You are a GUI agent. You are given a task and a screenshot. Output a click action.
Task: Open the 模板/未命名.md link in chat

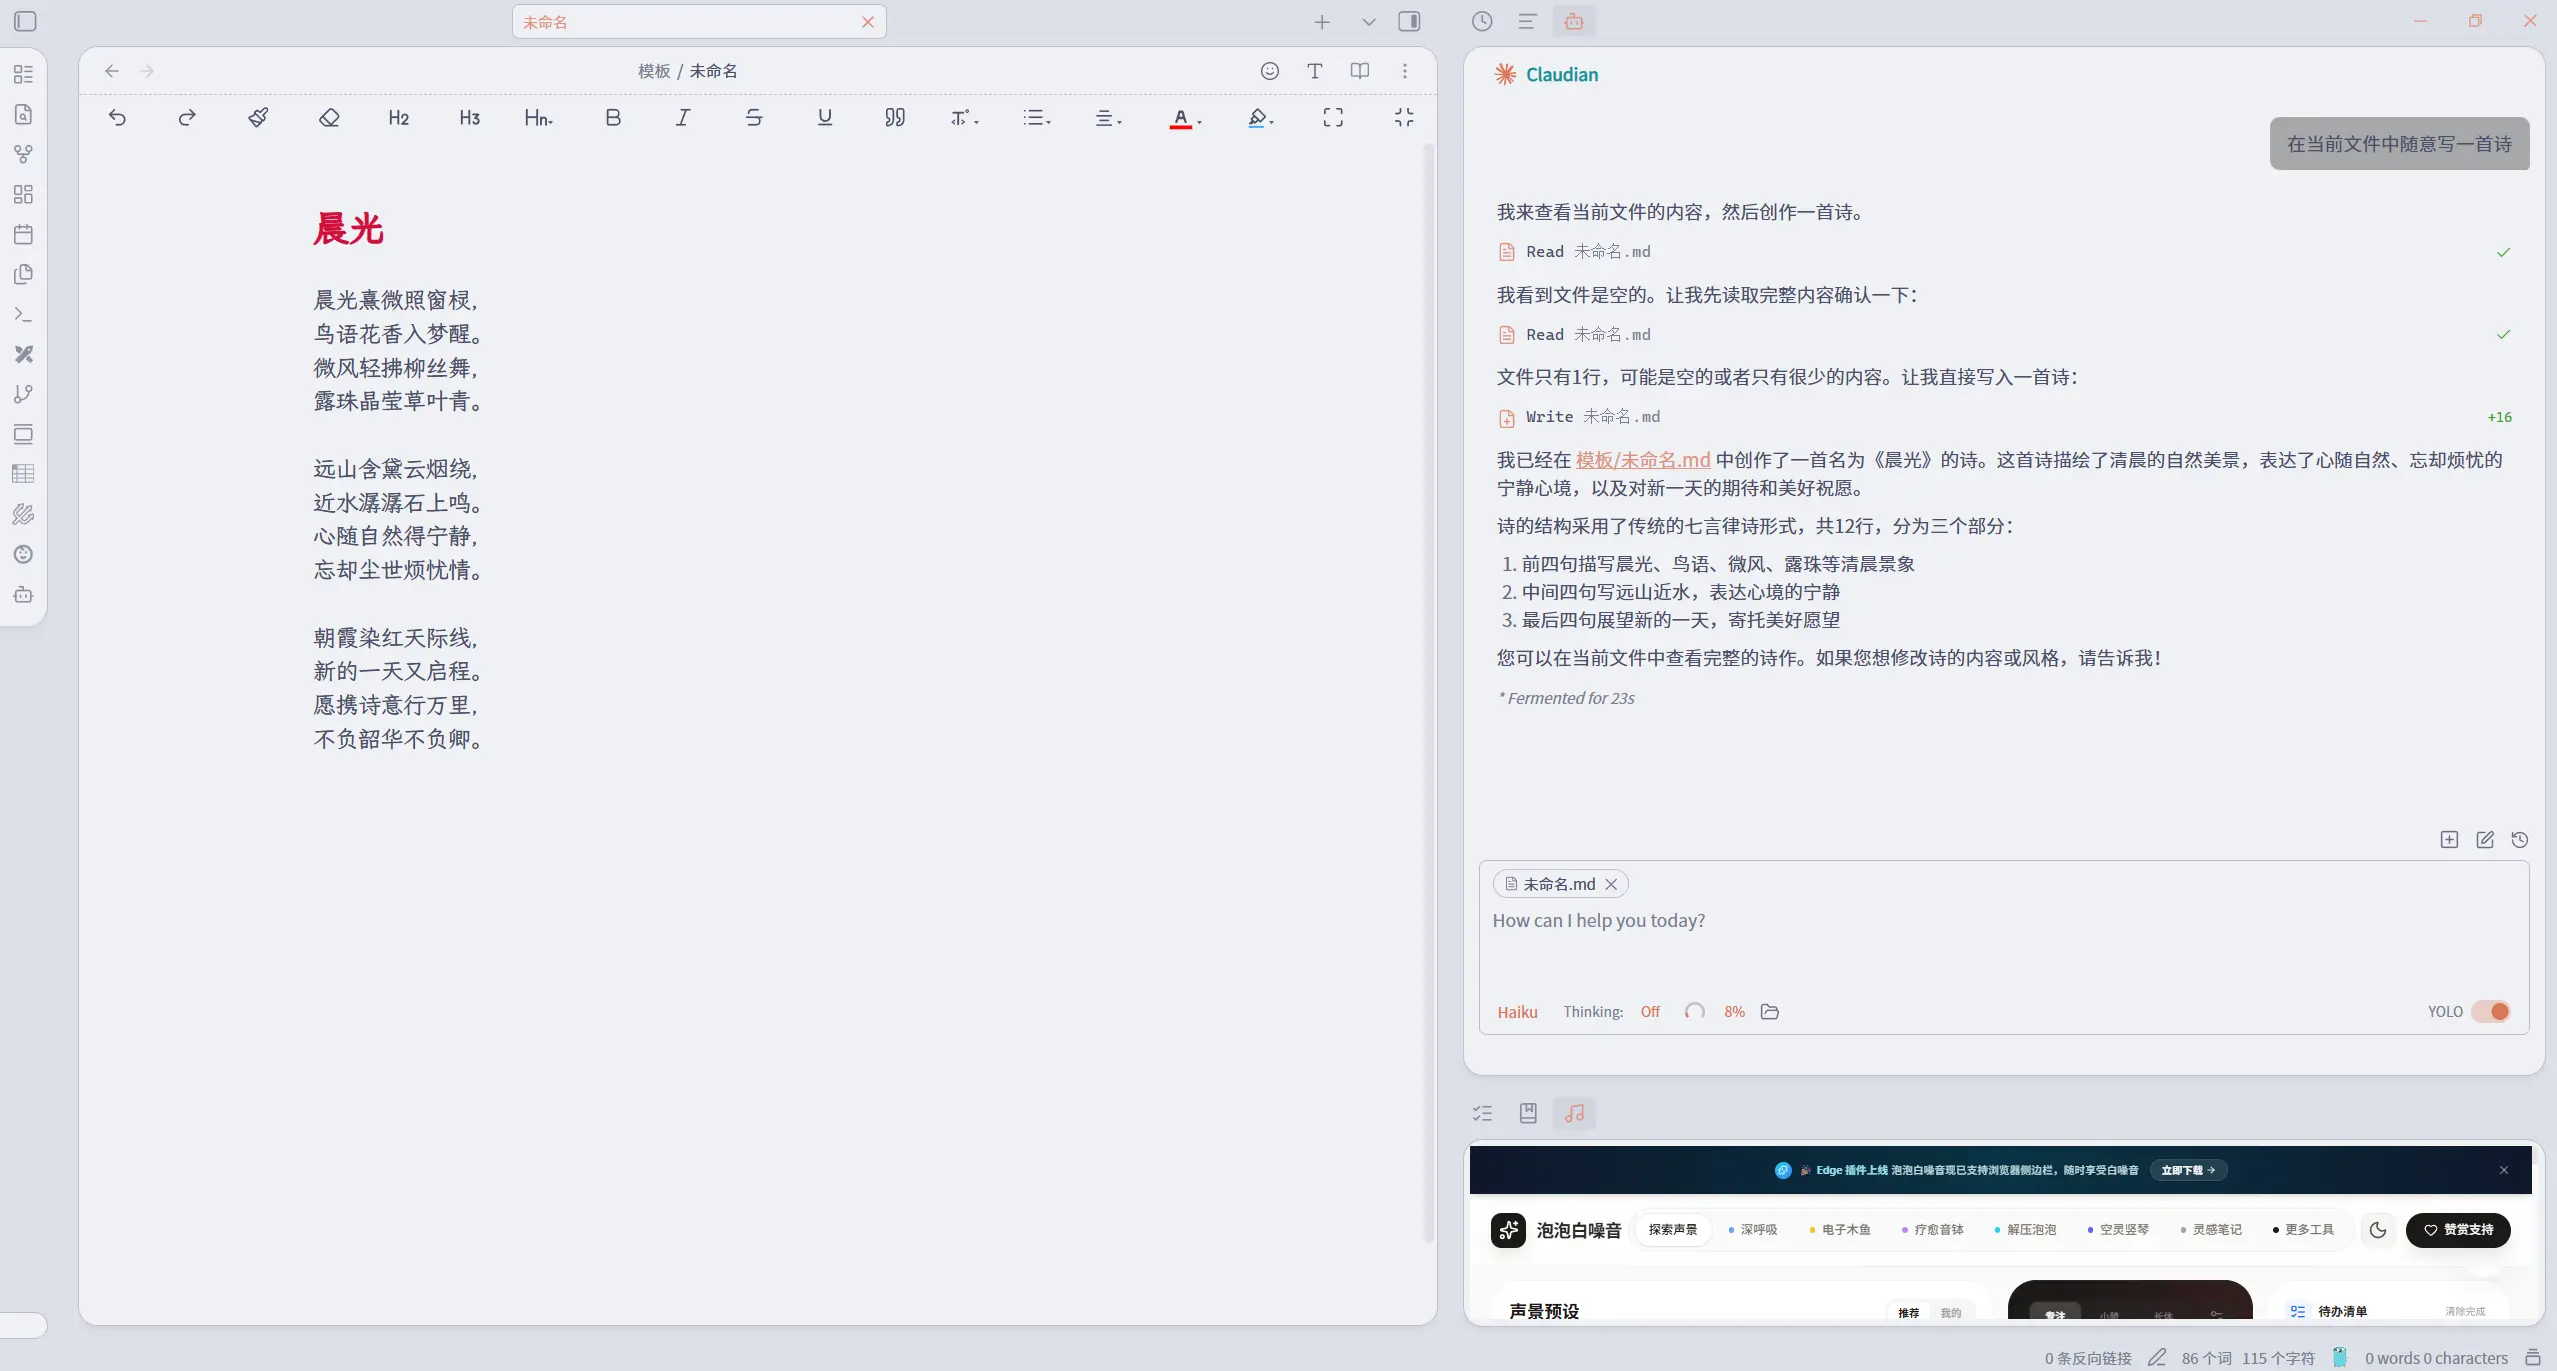1642,460
